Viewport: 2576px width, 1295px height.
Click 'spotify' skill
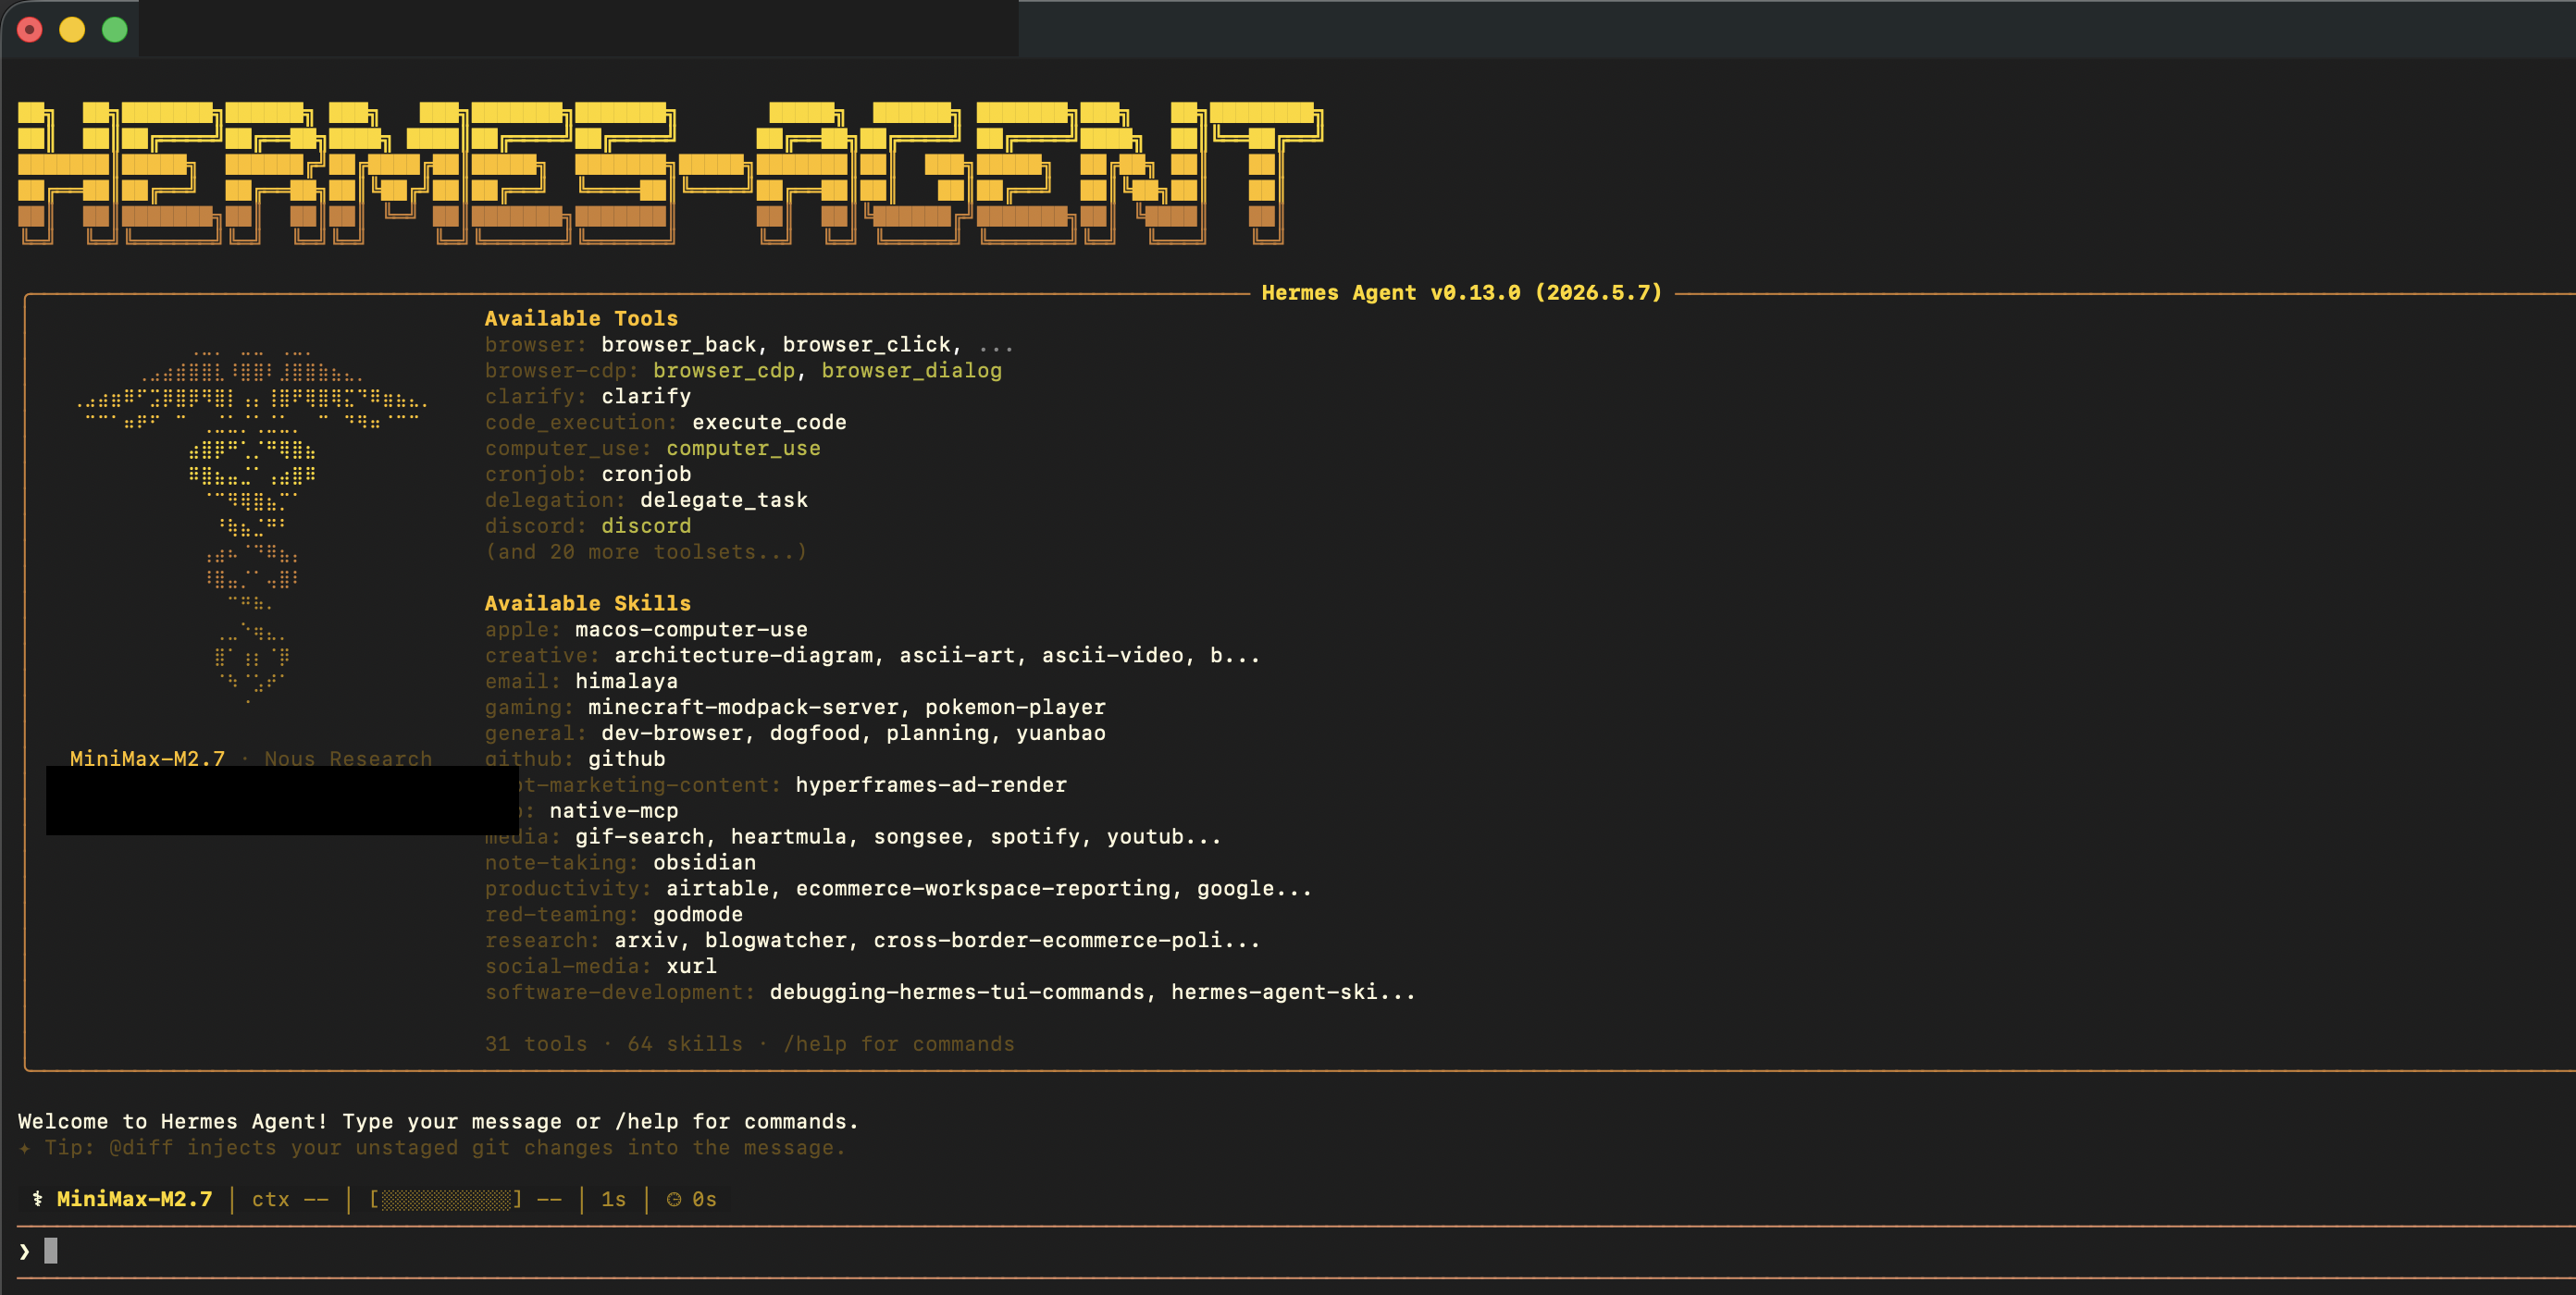click(1034, 836)
